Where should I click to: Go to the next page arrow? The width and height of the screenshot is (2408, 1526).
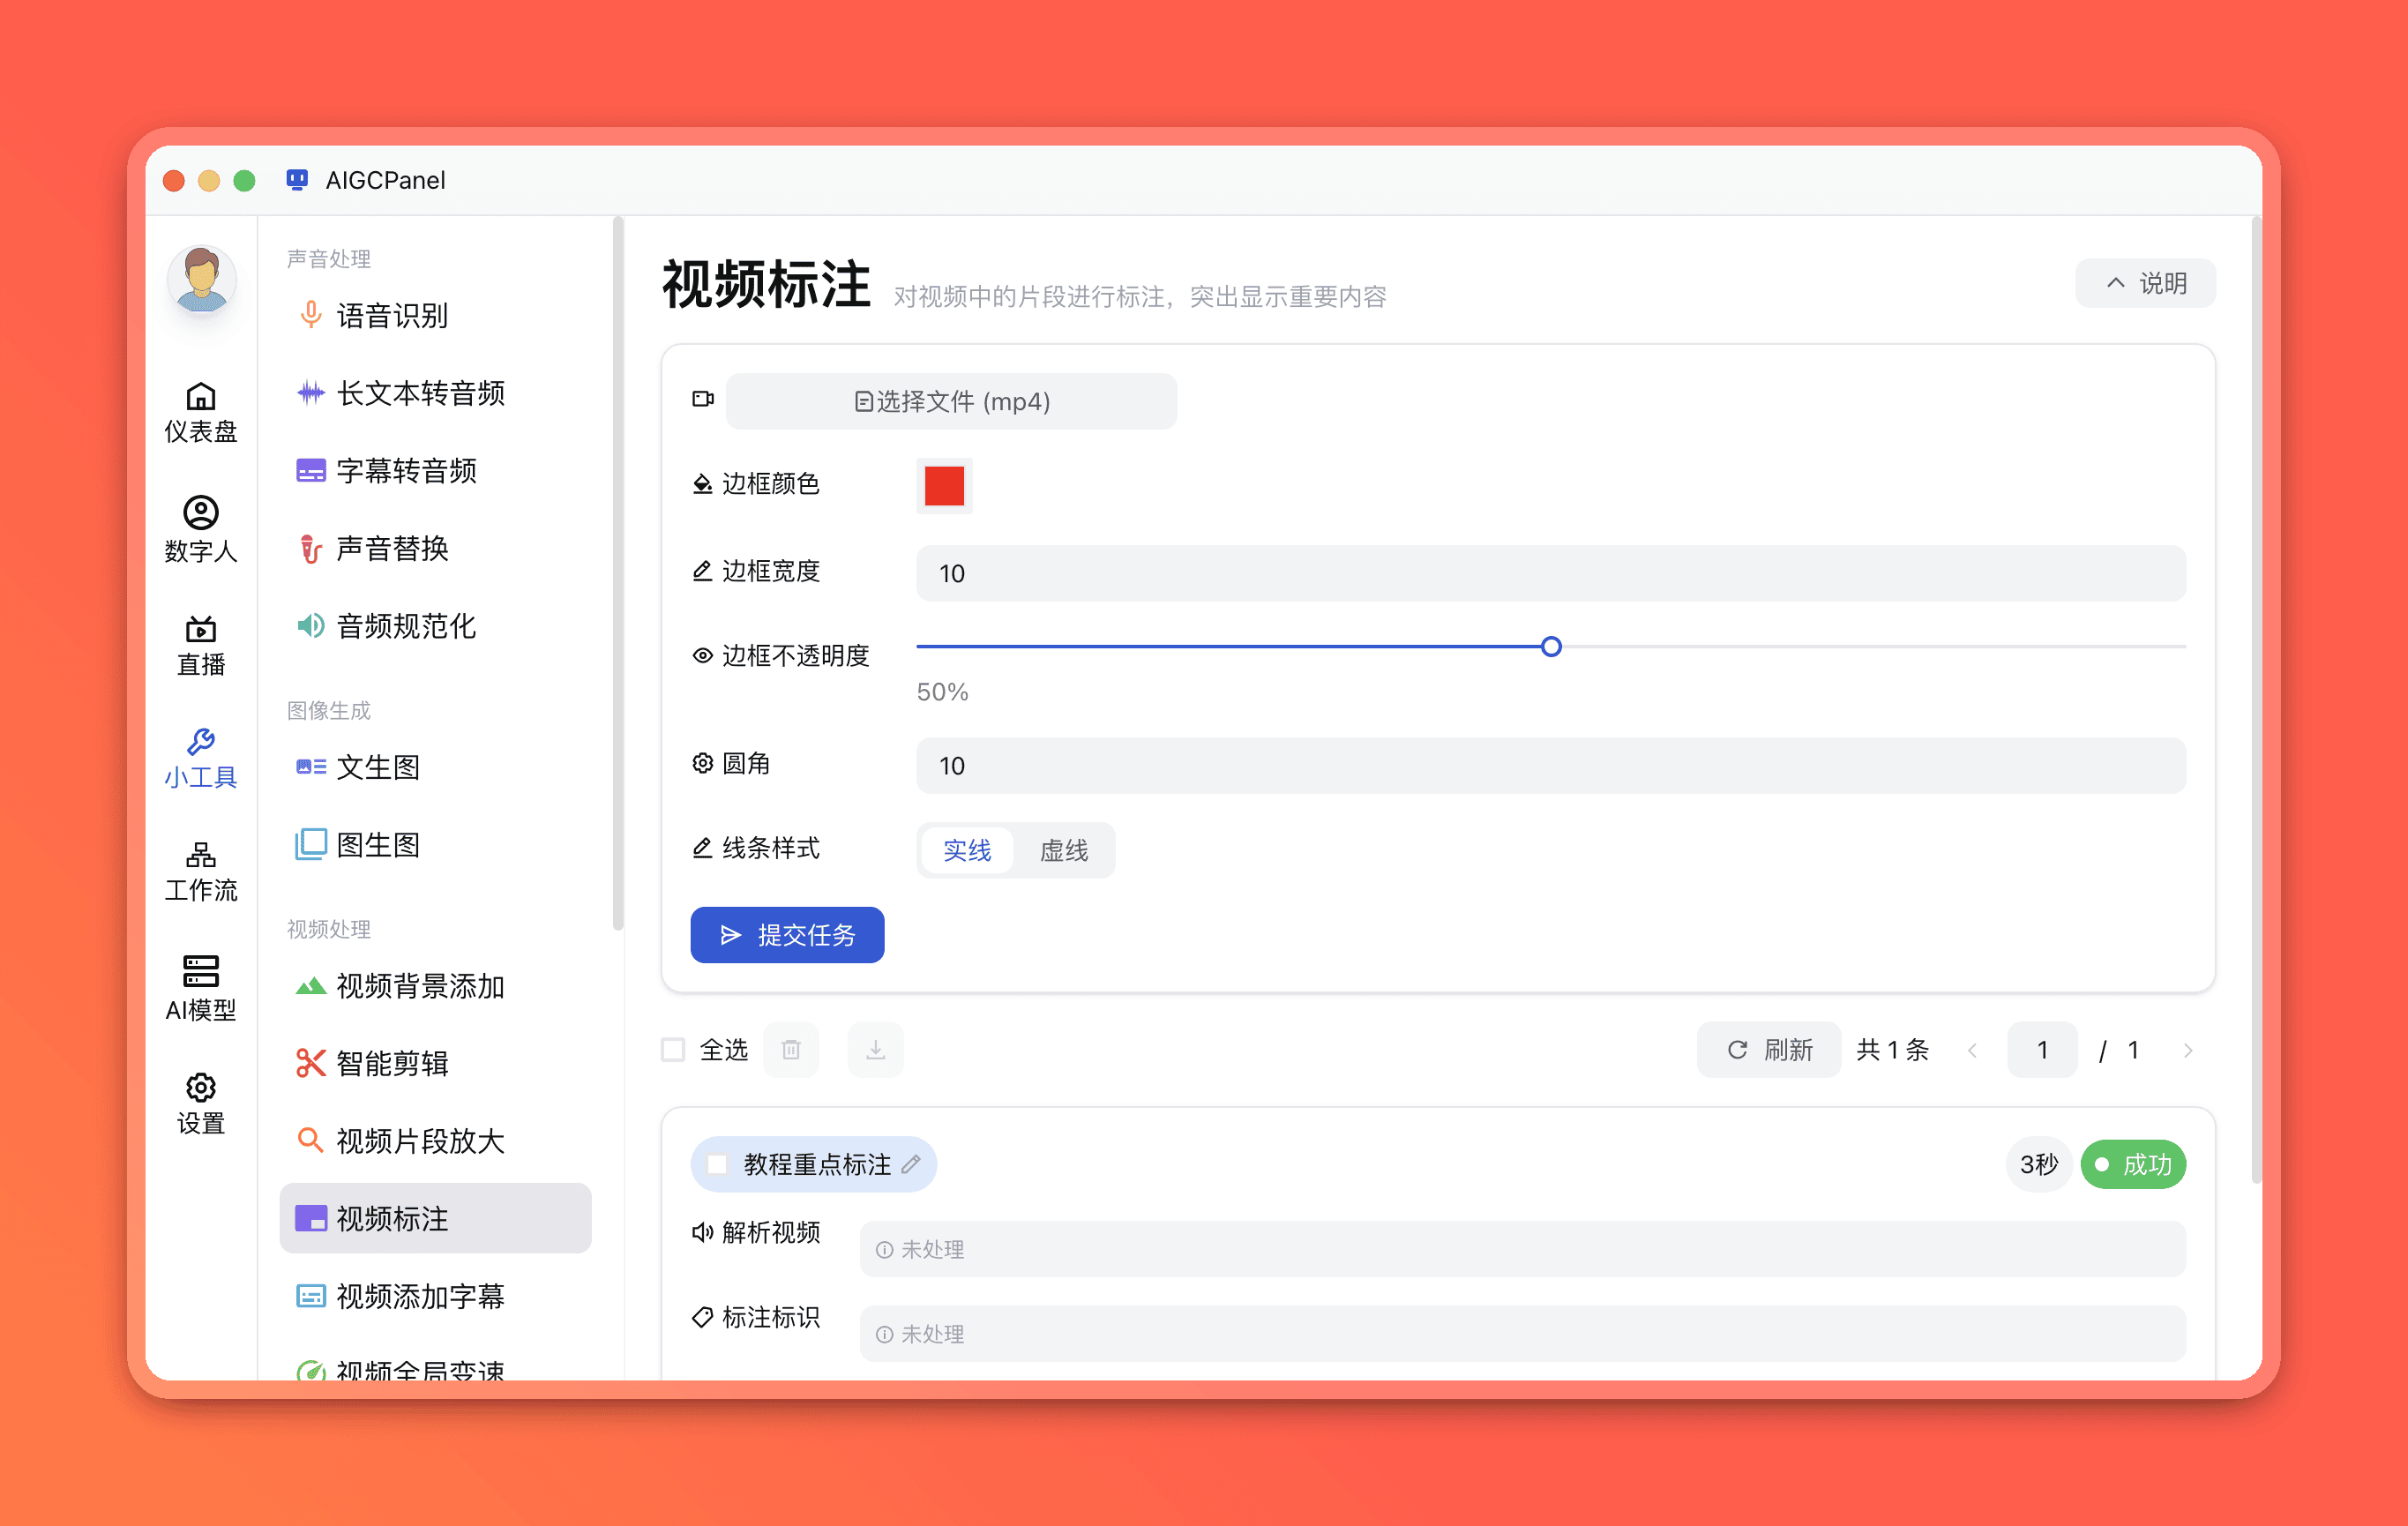2187,1050
